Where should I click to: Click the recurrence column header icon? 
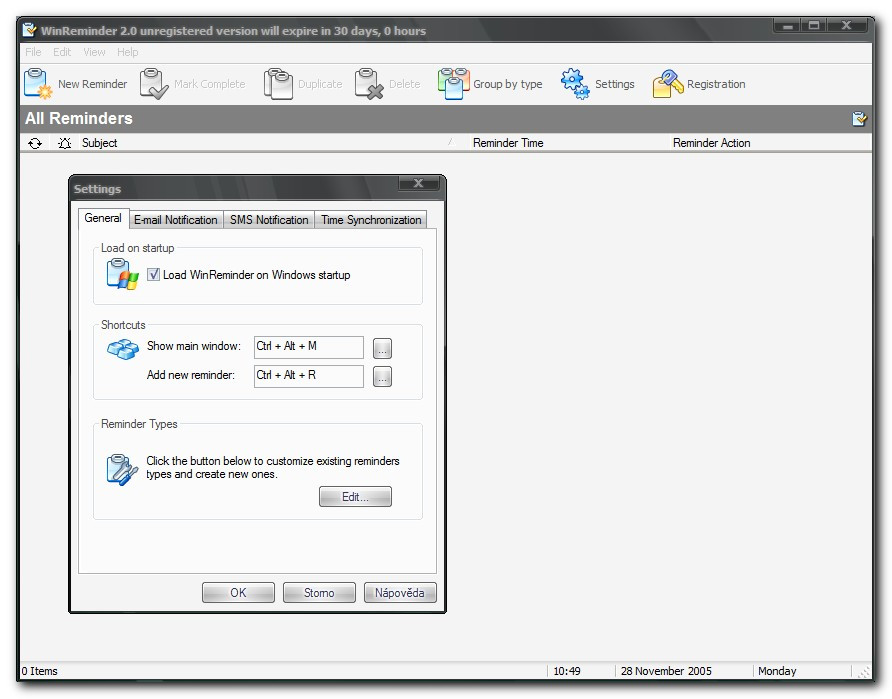point(35,143)
